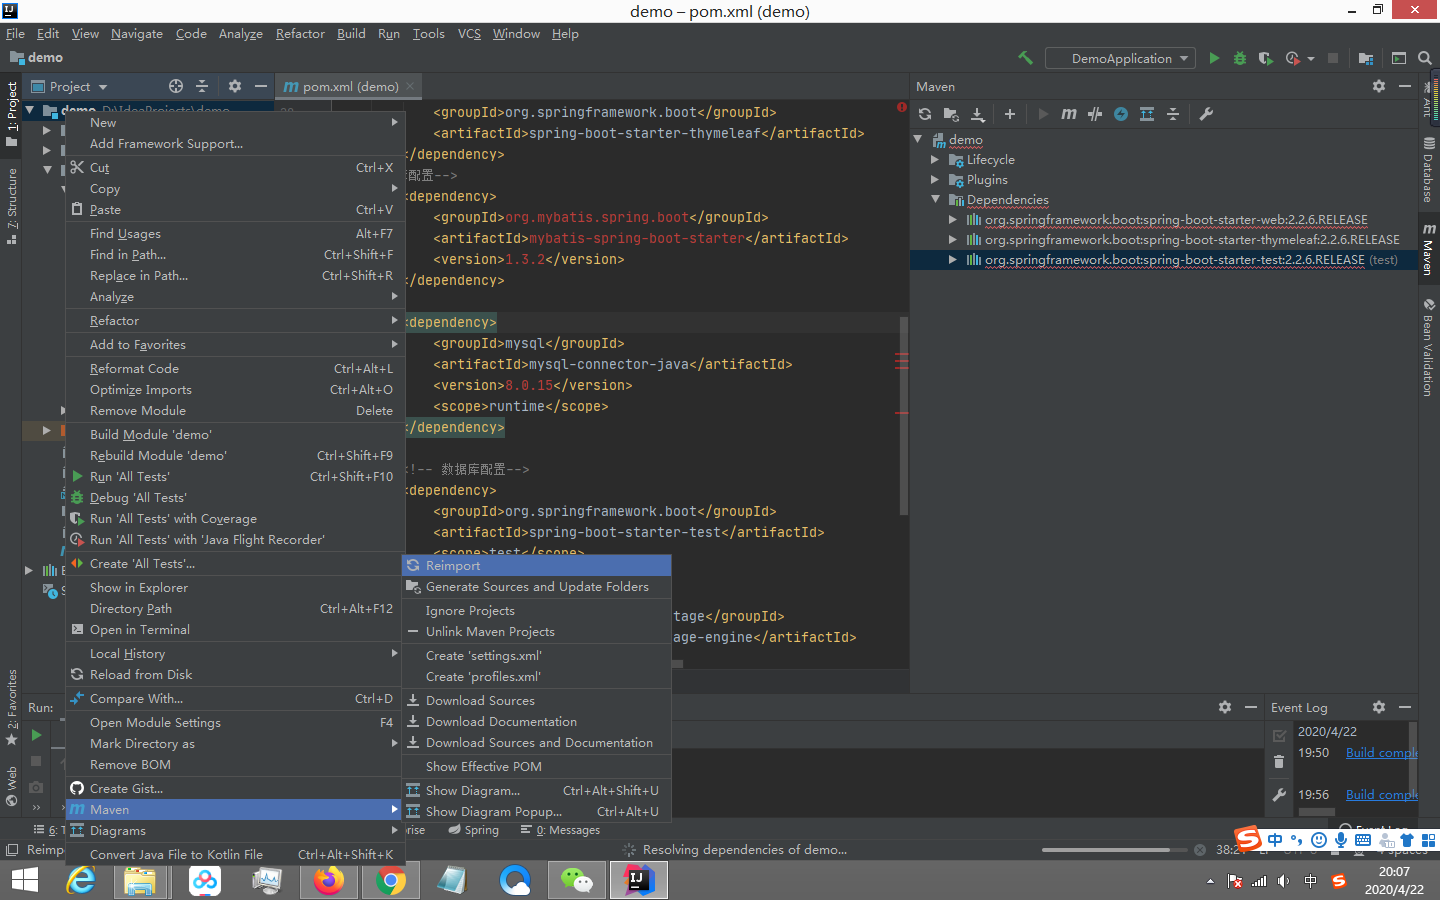Image resolution: width=1440 pixels, height=900 pixels.
Task: Clear Event Log with trash icon
Action: pyautogui.click(x=1279, y=762)
